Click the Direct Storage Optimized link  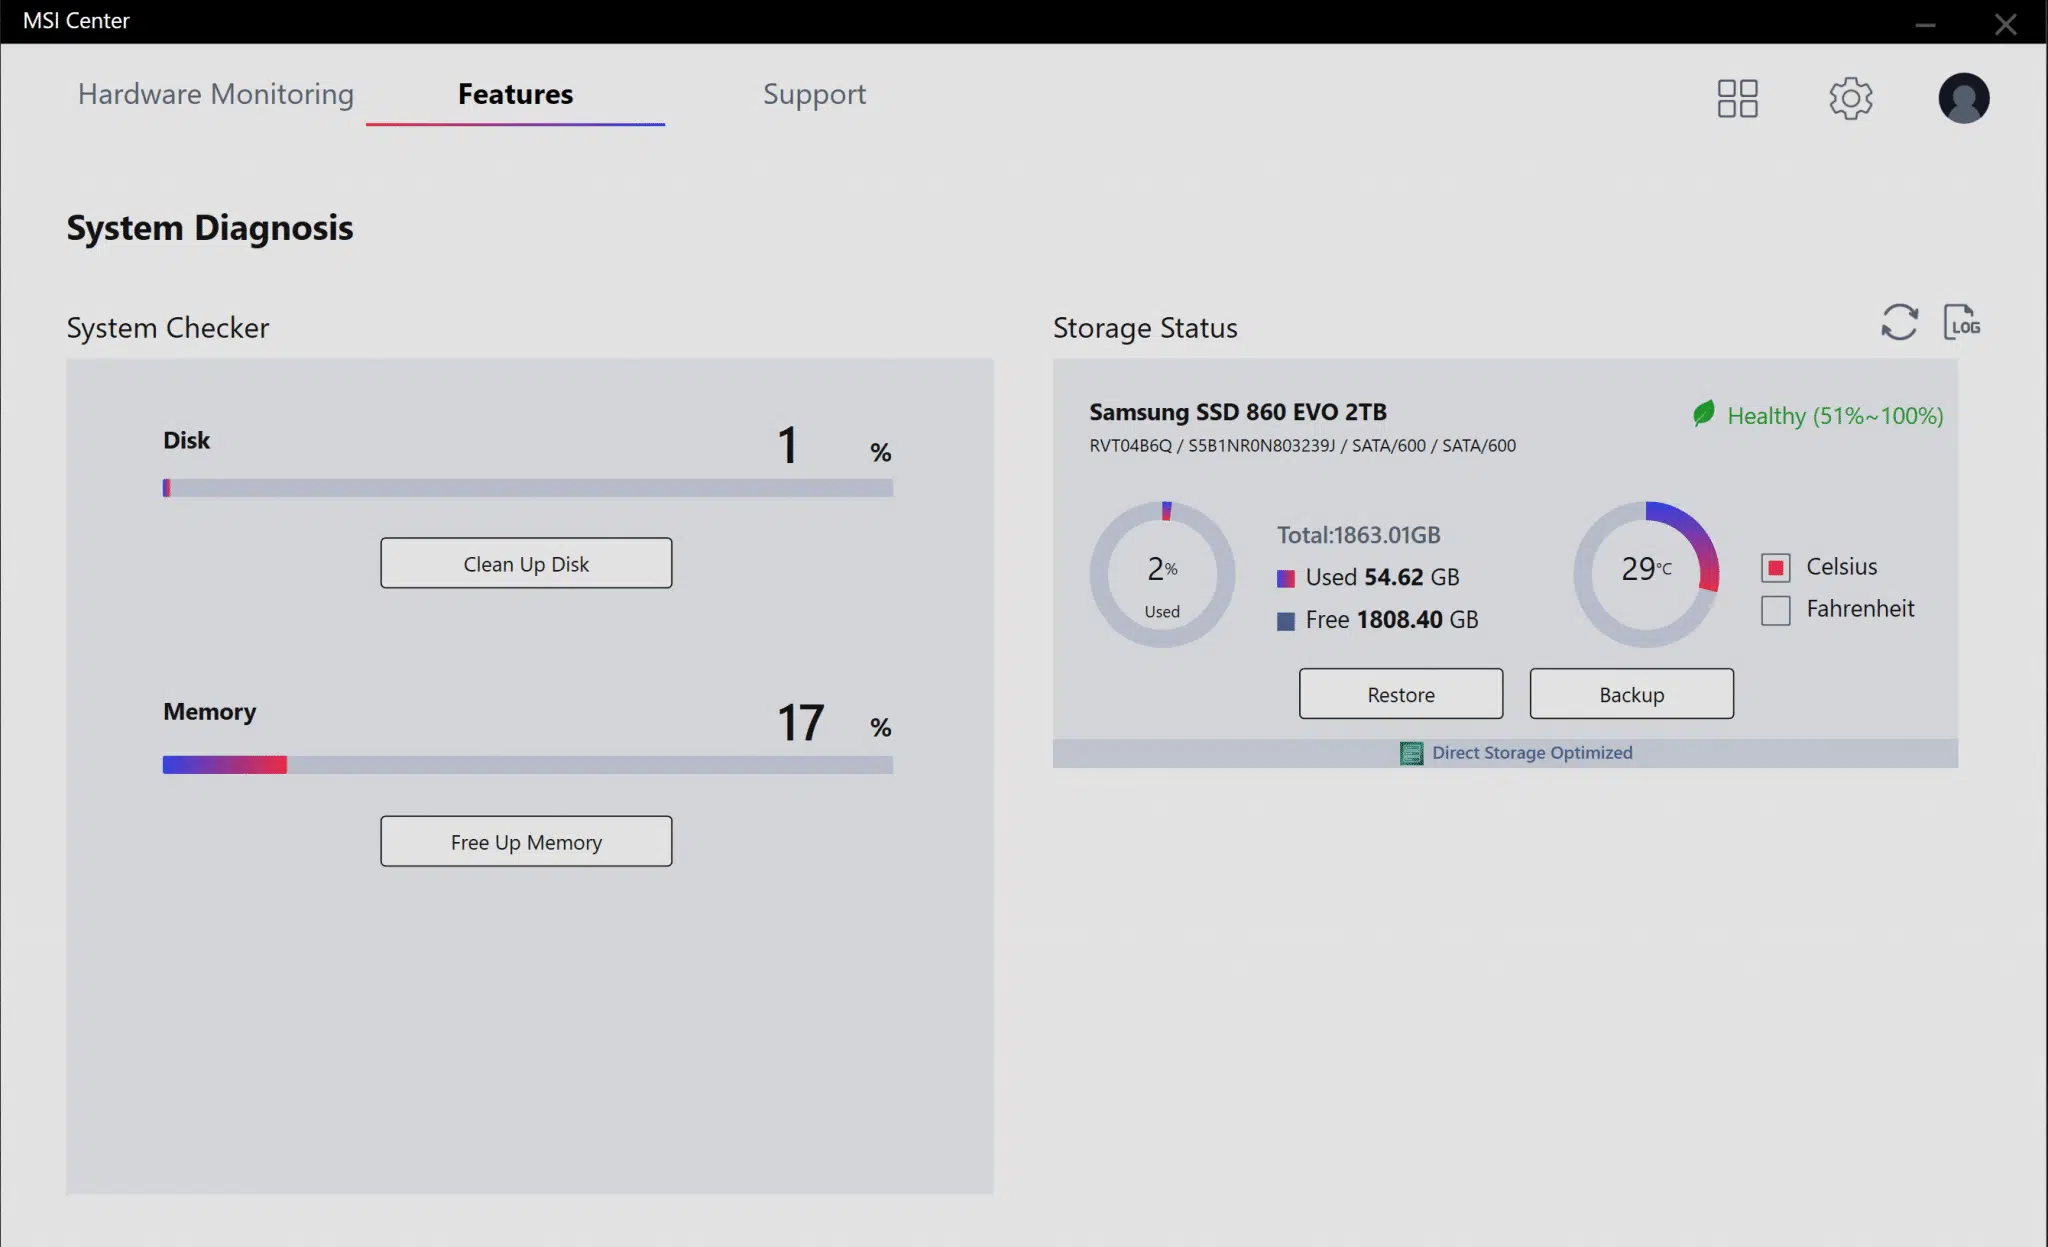click(1532, 752)
